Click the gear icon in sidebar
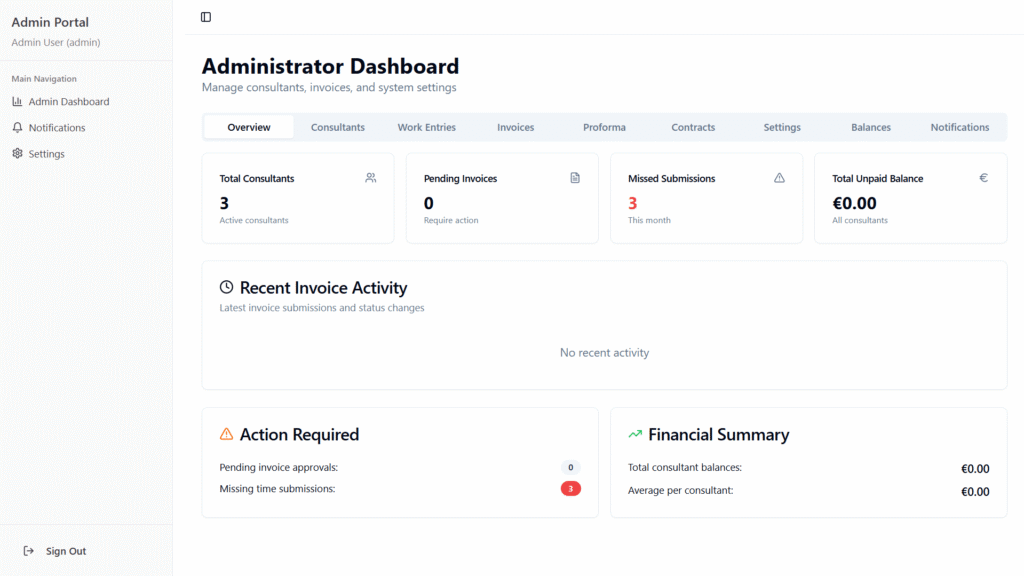Image resolution: width=1024 pixels, height=576 pixels. [x=17, y=154]
